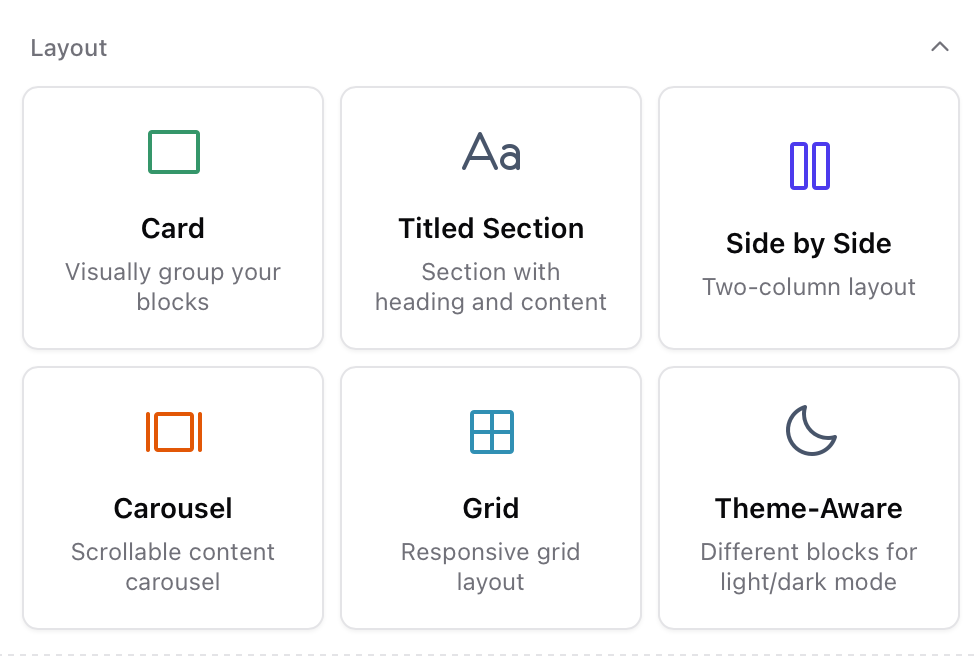Click the orange Carousel icon
Image resolution: width=980 pixels, height=656 pixels.
(x=173, y=432)
